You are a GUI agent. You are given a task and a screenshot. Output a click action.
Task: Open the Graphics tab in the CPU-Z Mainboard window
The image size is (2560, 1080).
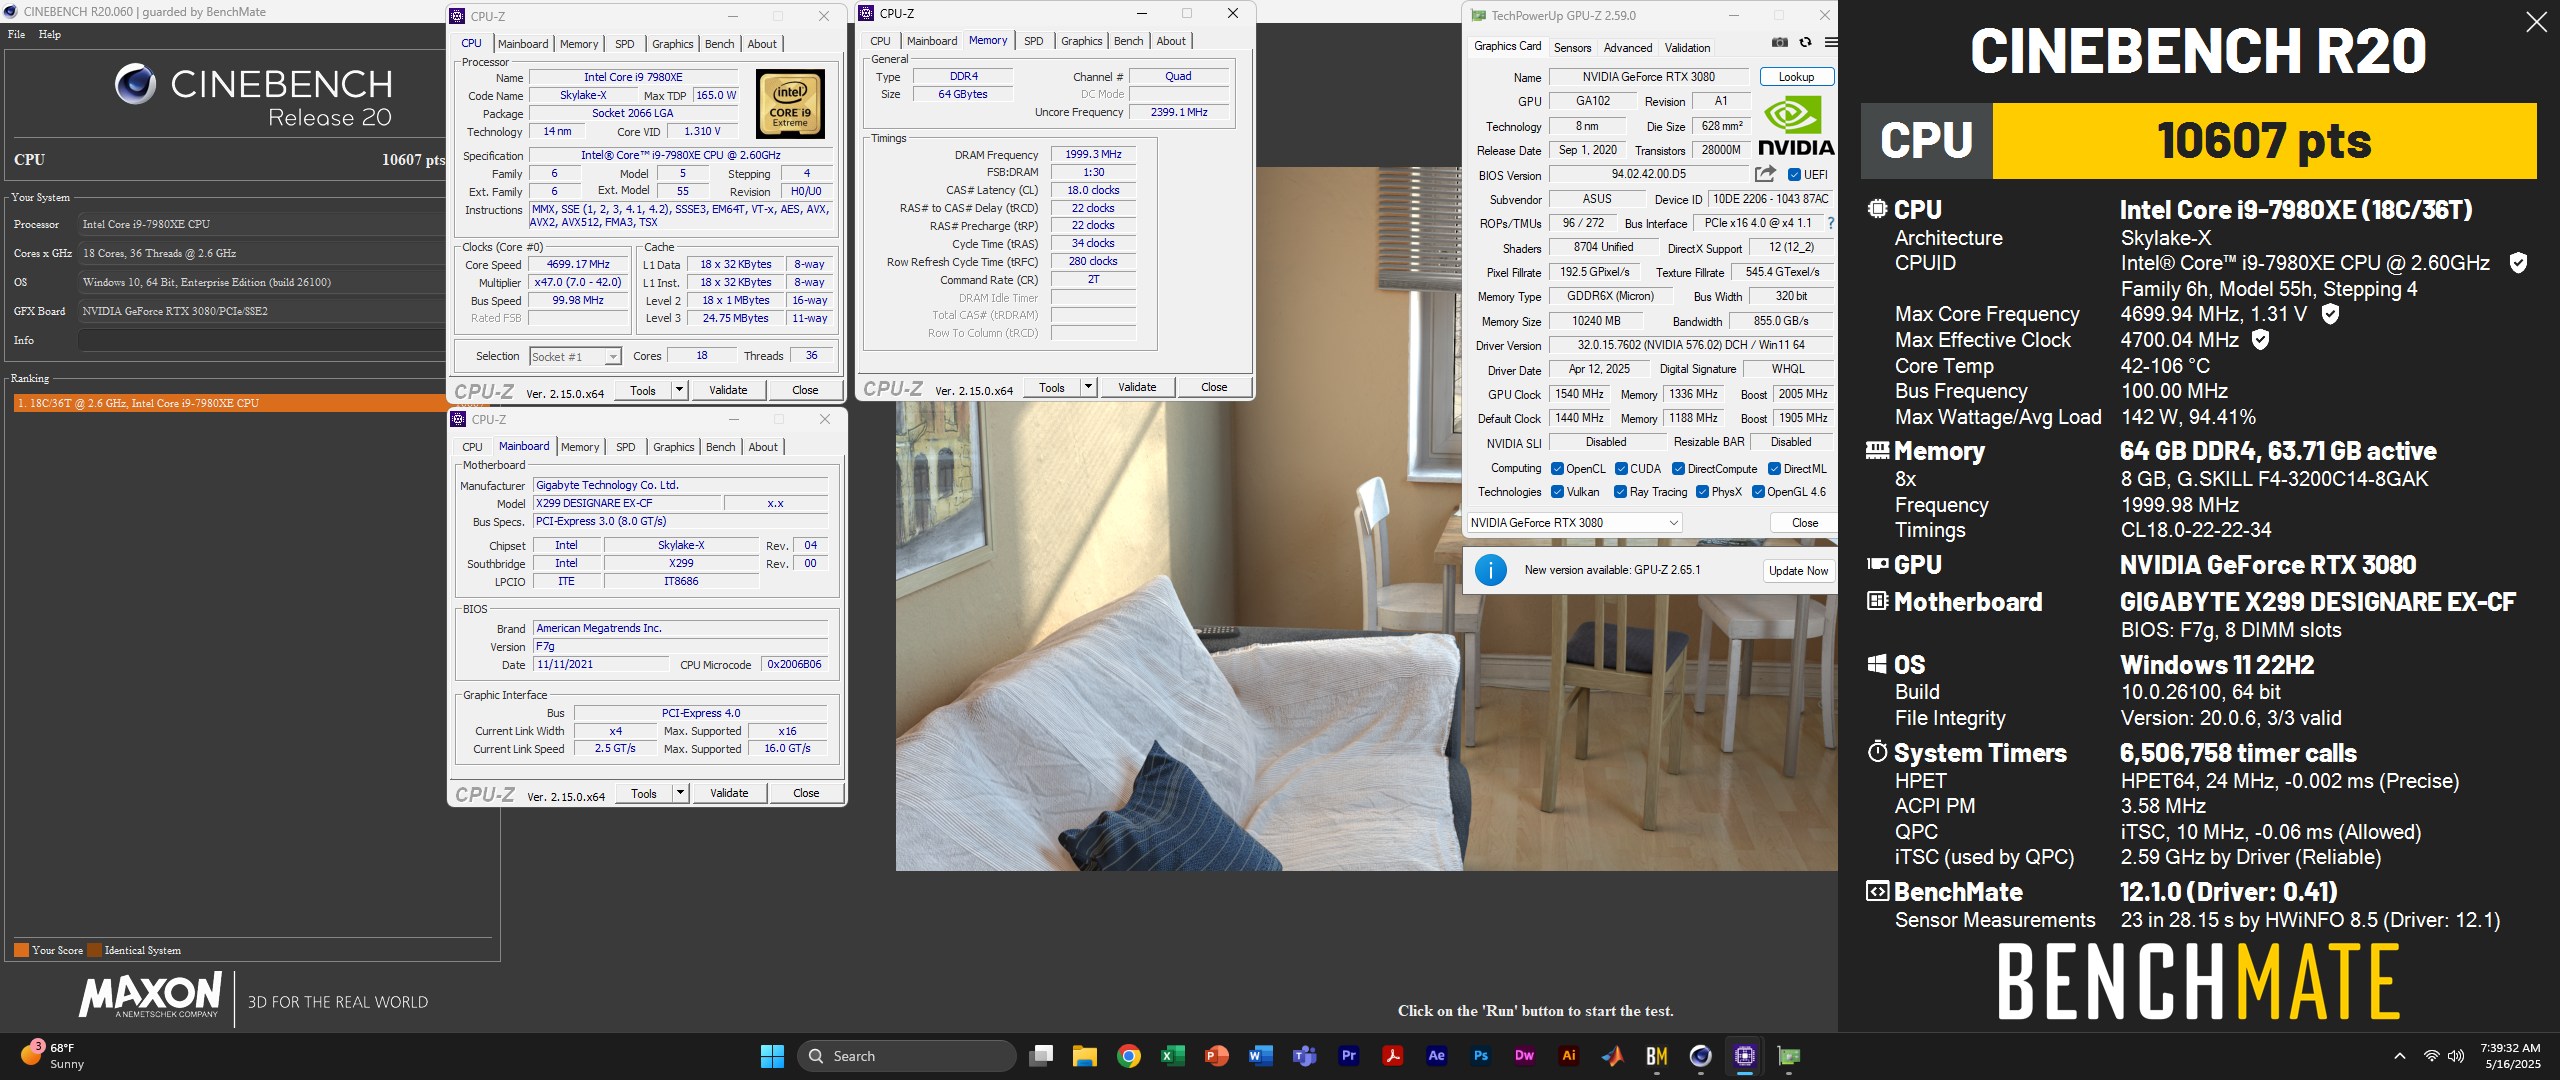click(x=673, y=447)
